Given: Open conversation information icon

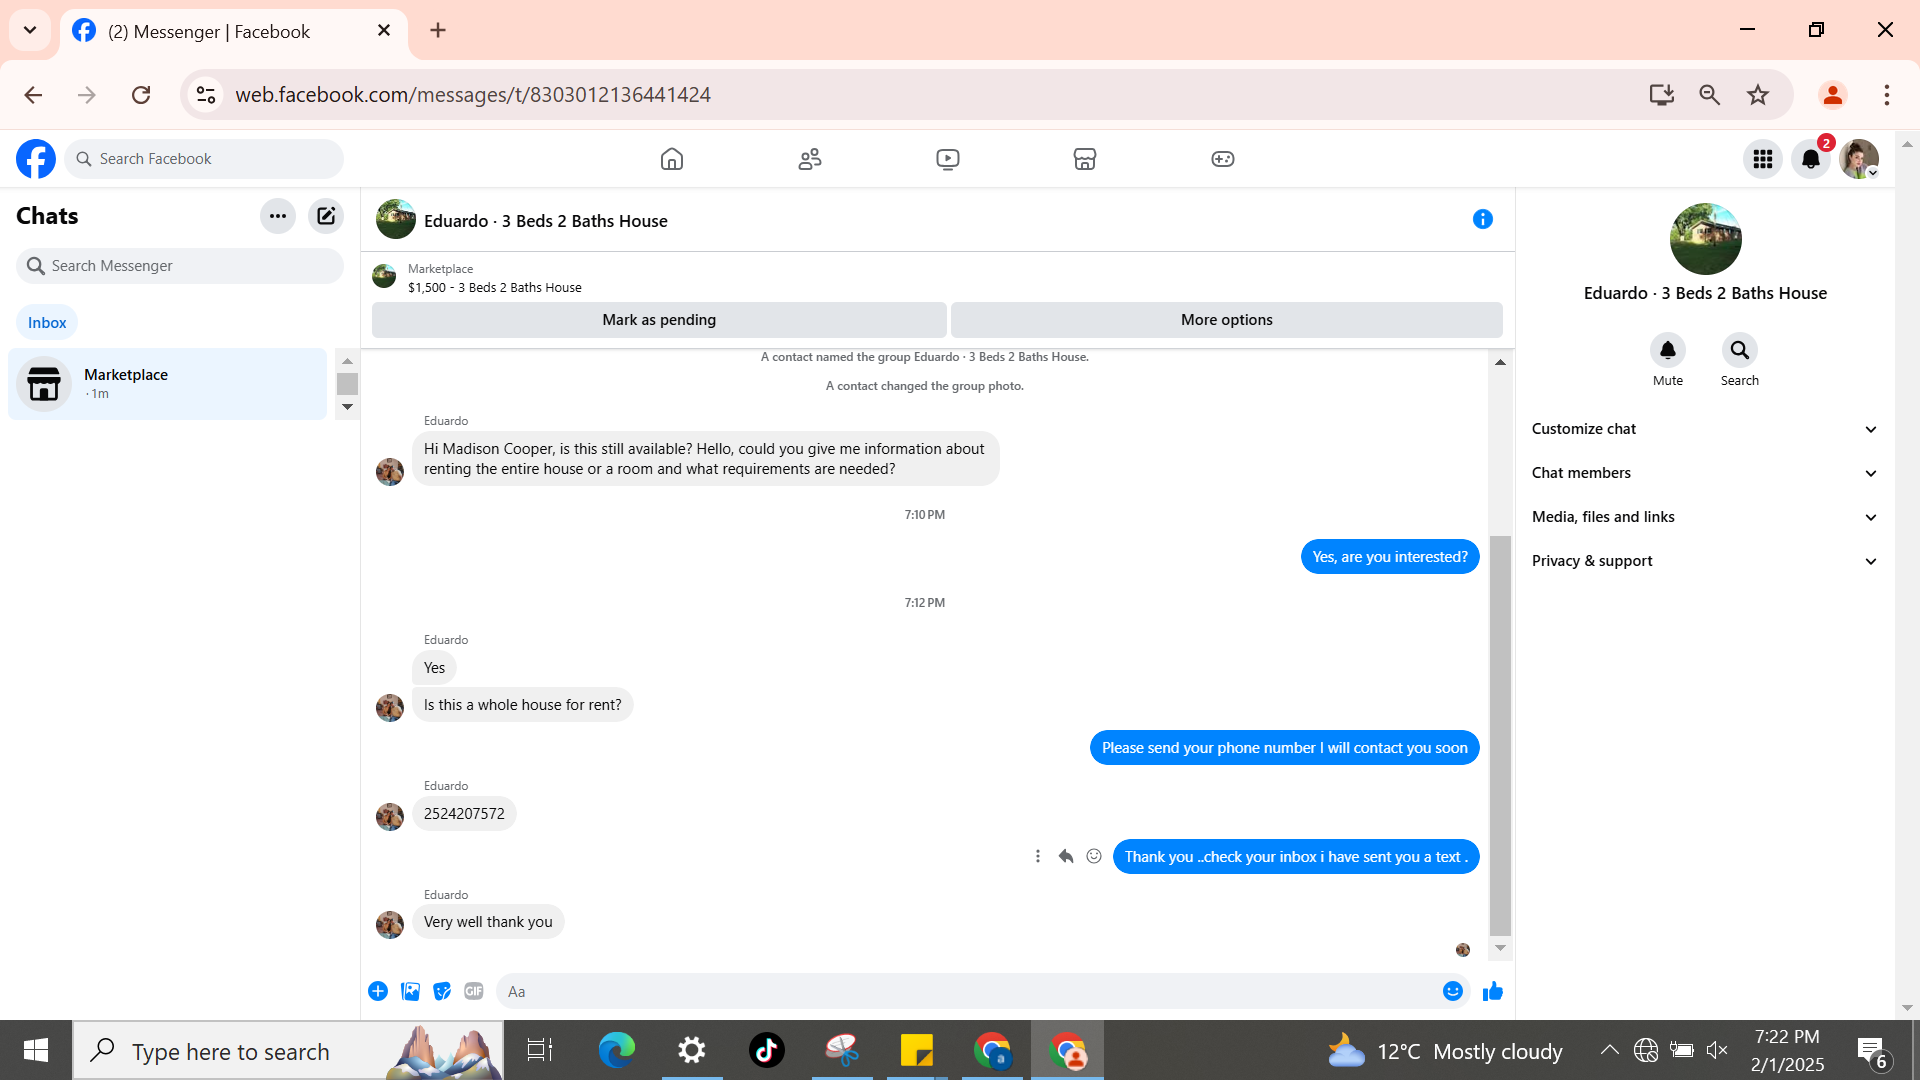Looking at the screenshot, I should pyautogui.click(x=1482, y=219).
